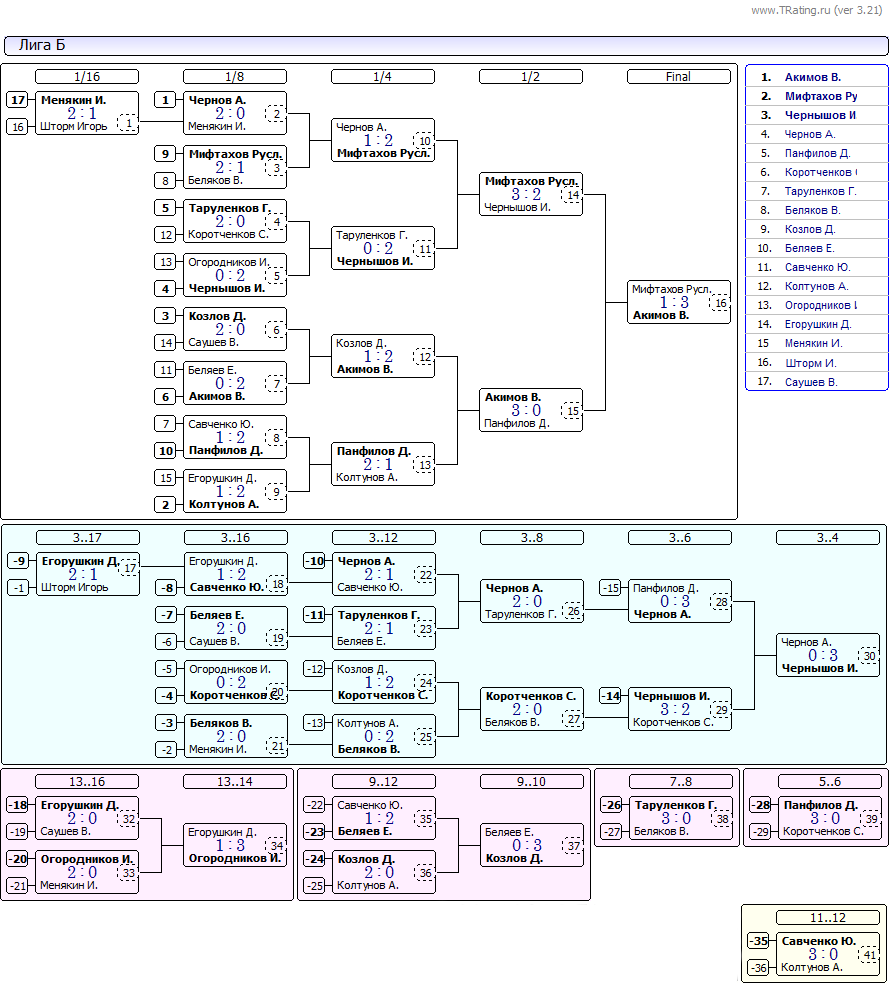Click score "0 : 3" of Чернов–Чернышов 3..4 match
893x986 pixels.
tap(823, 655)
